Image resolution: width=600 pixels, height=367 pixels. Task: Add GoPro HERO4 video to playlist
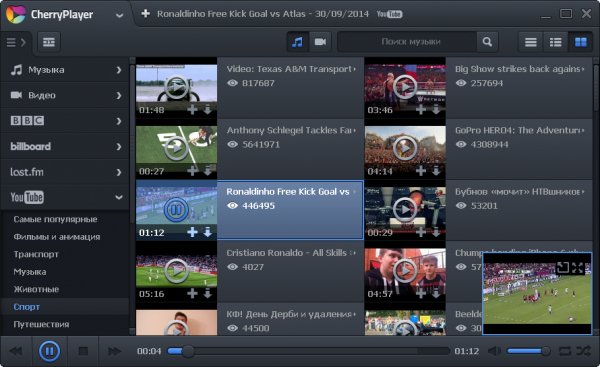(421, 171)
